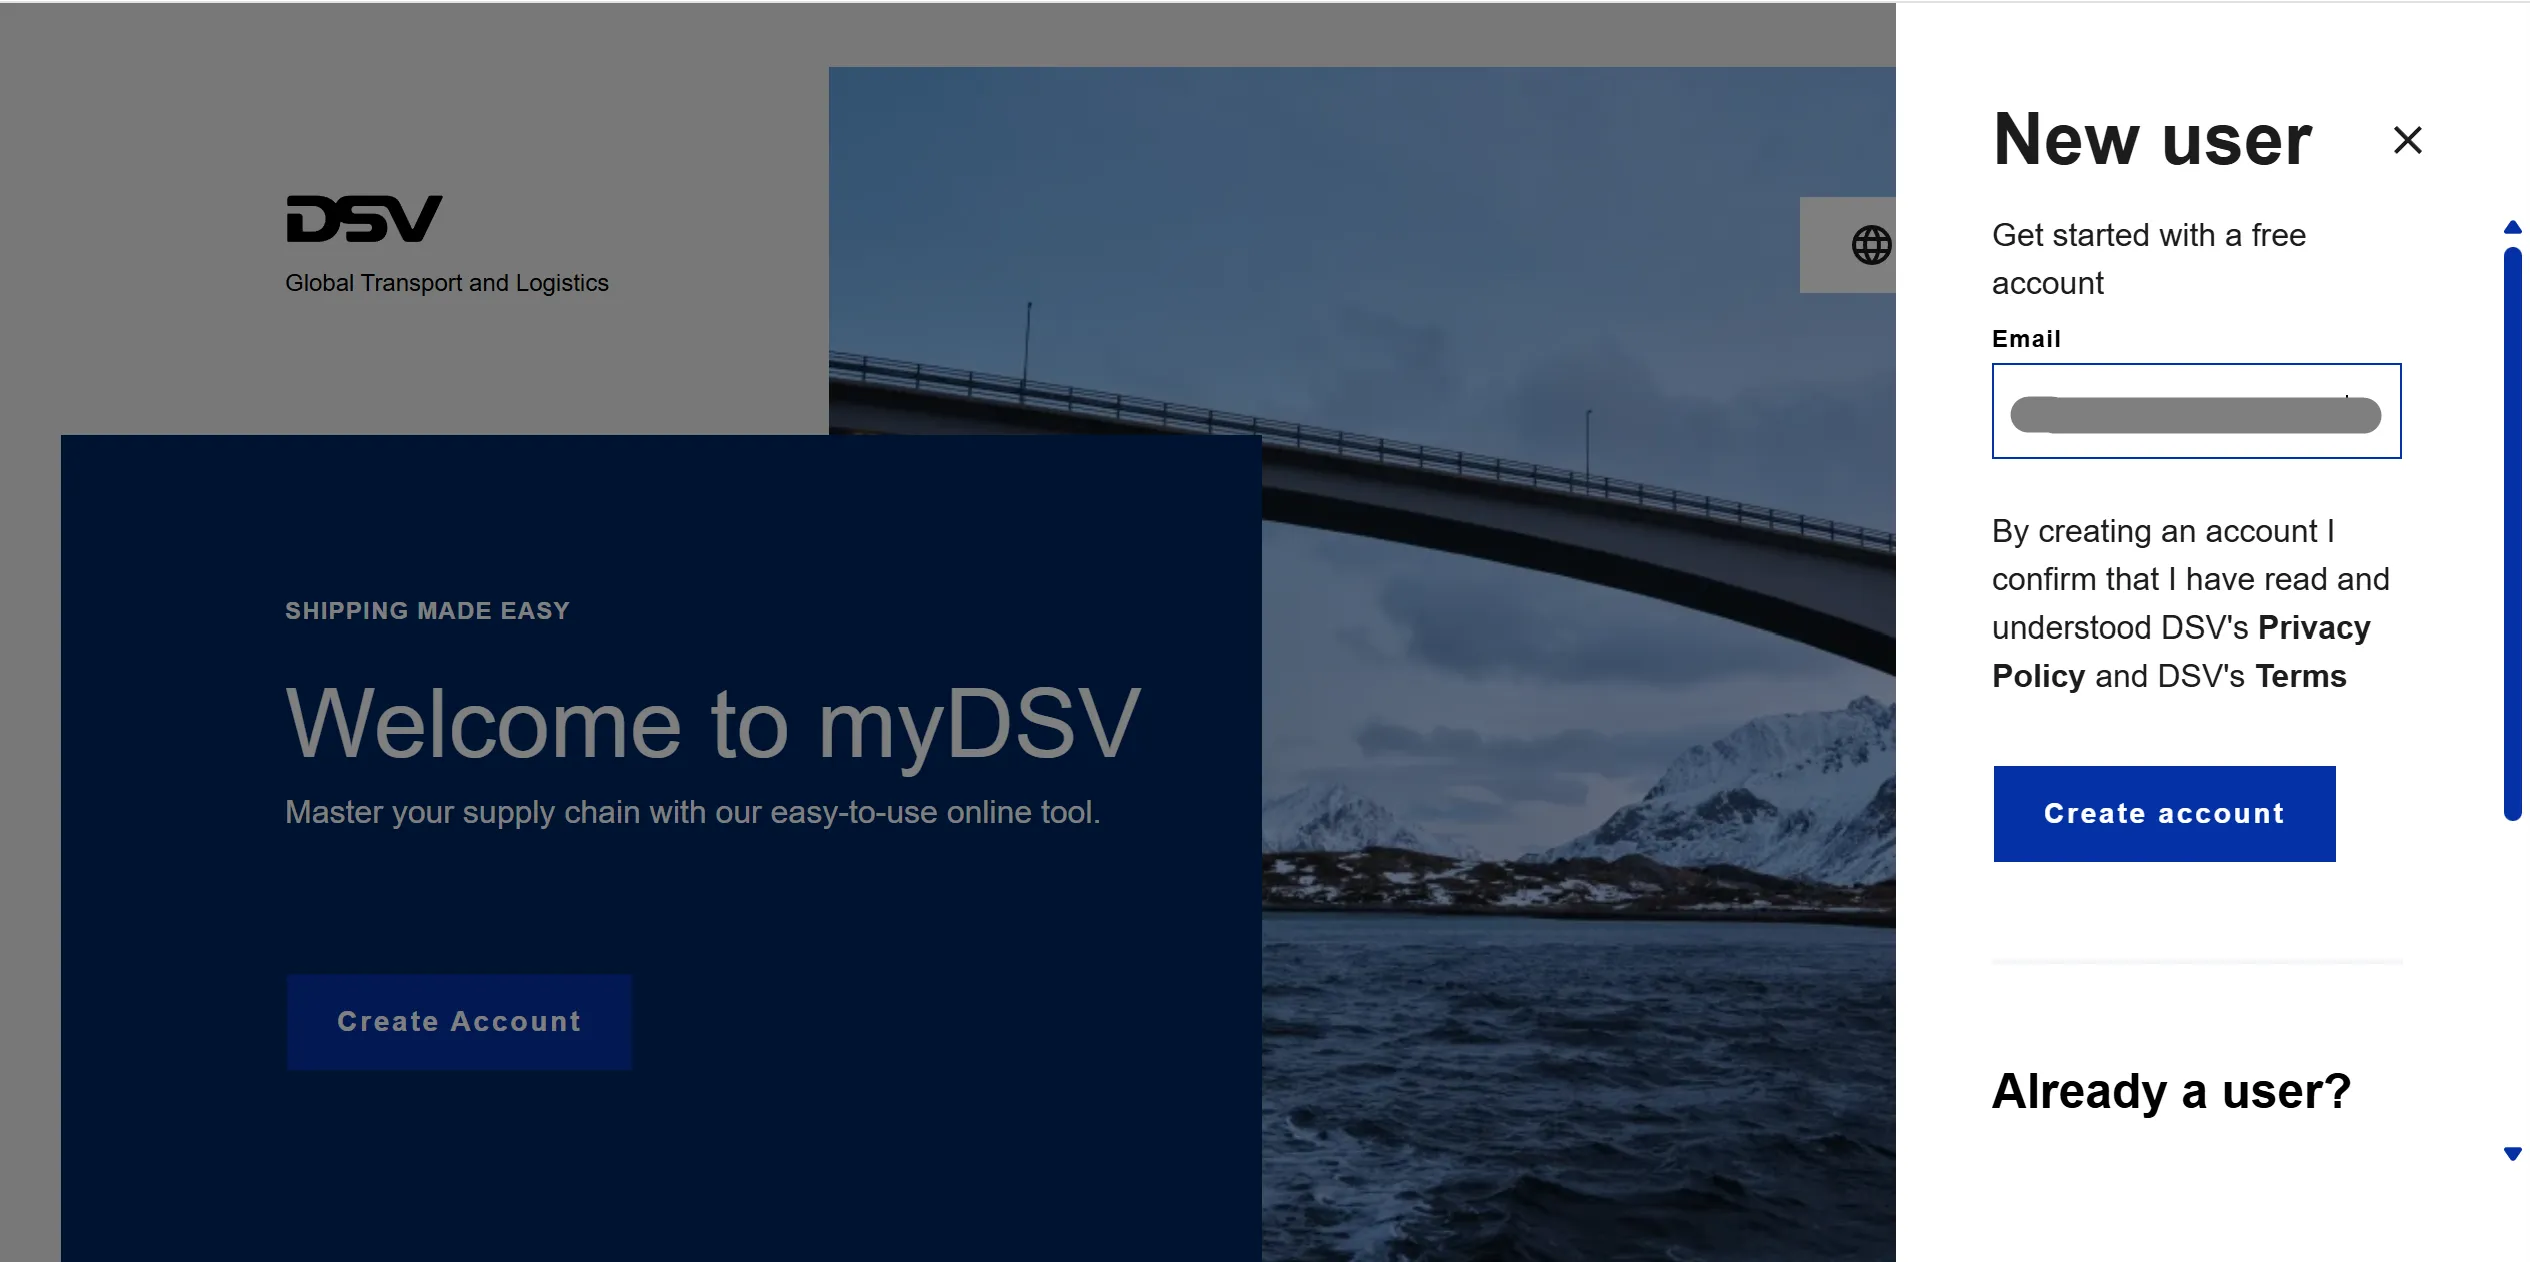Click the Already a user? heading

(x=2170, y=1091)
